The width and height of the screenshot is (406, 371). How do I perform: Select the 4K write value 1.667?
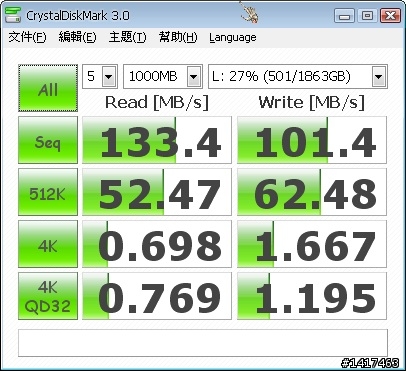point(312,244)
